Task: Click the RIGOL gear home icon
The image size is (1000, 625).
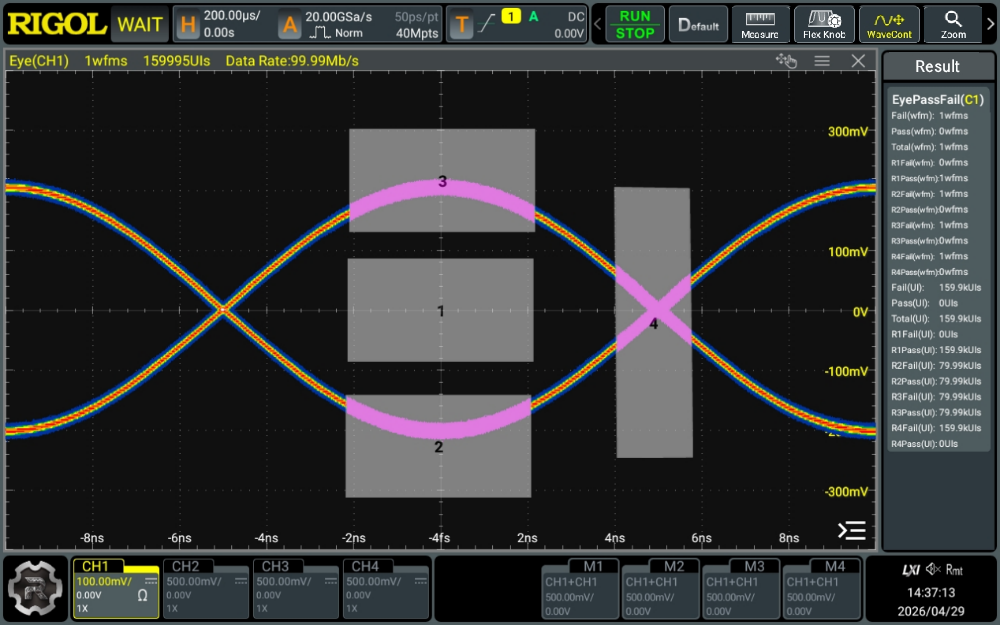Action: pos(36,588)
